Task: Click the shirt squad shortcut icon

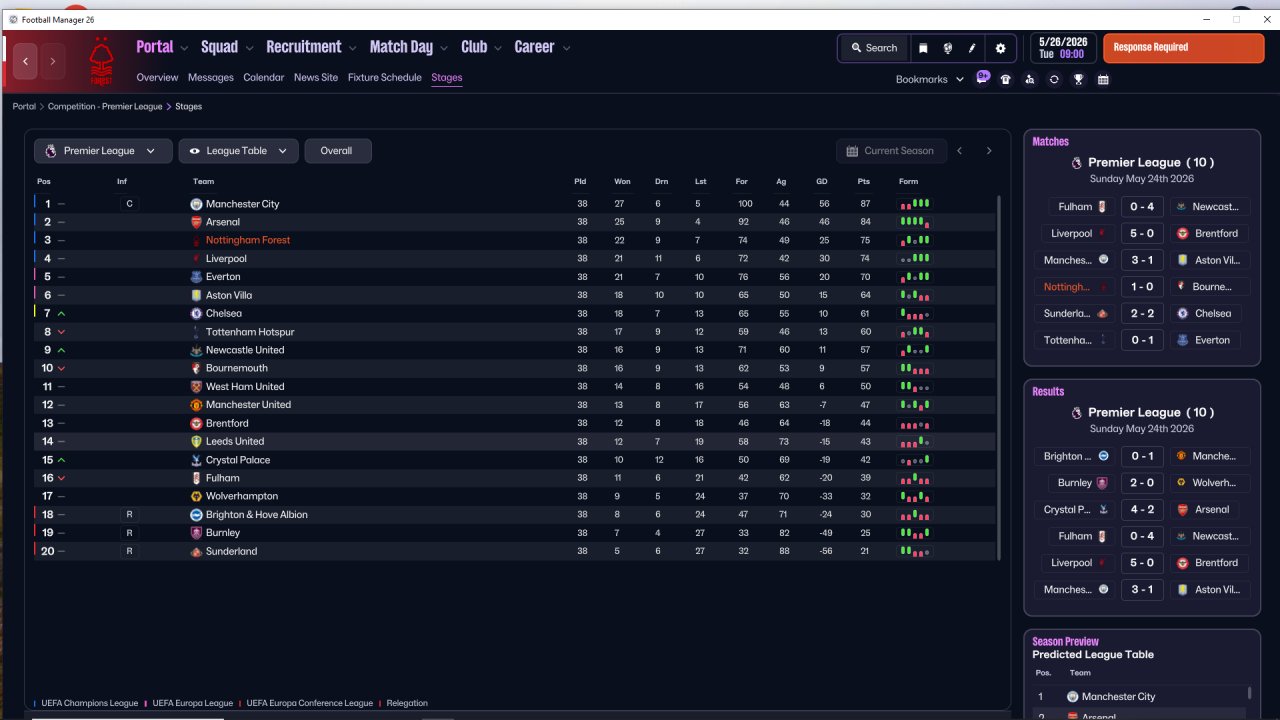Action: pos(1006,80)
